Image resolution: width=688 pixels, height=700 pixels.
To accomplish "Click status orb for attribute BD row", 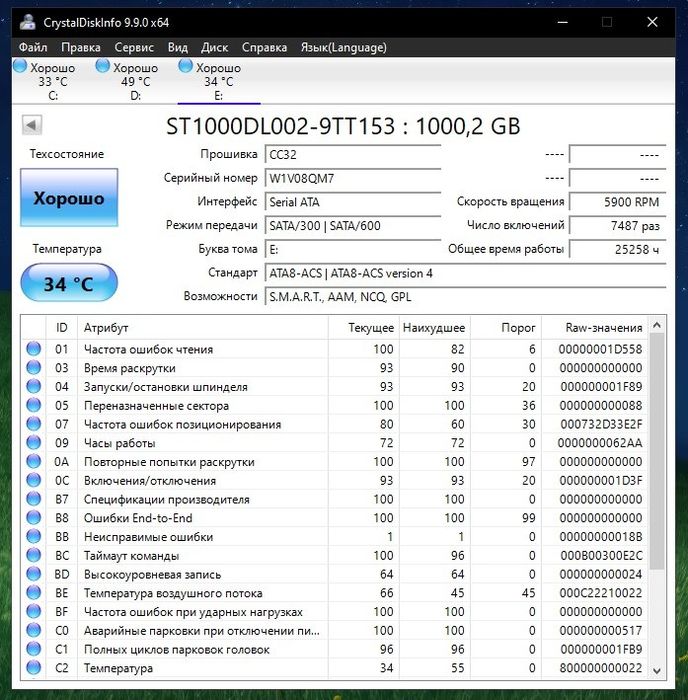I will click(x=33, y=574).
